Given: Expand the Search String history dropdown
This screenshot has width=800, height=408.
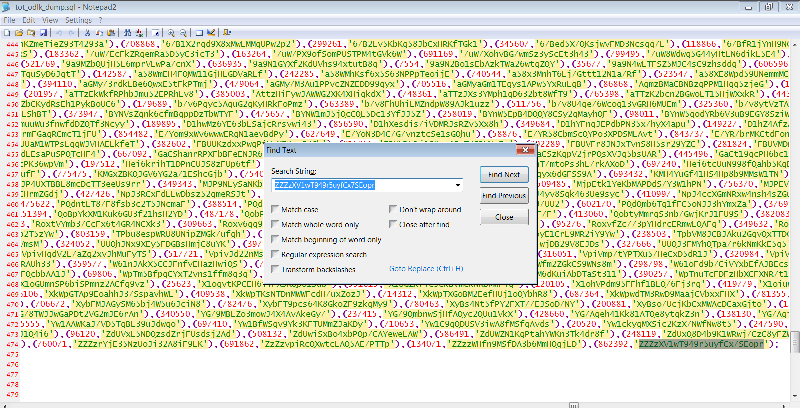Looking at the screenshot, I should point(458,185).
